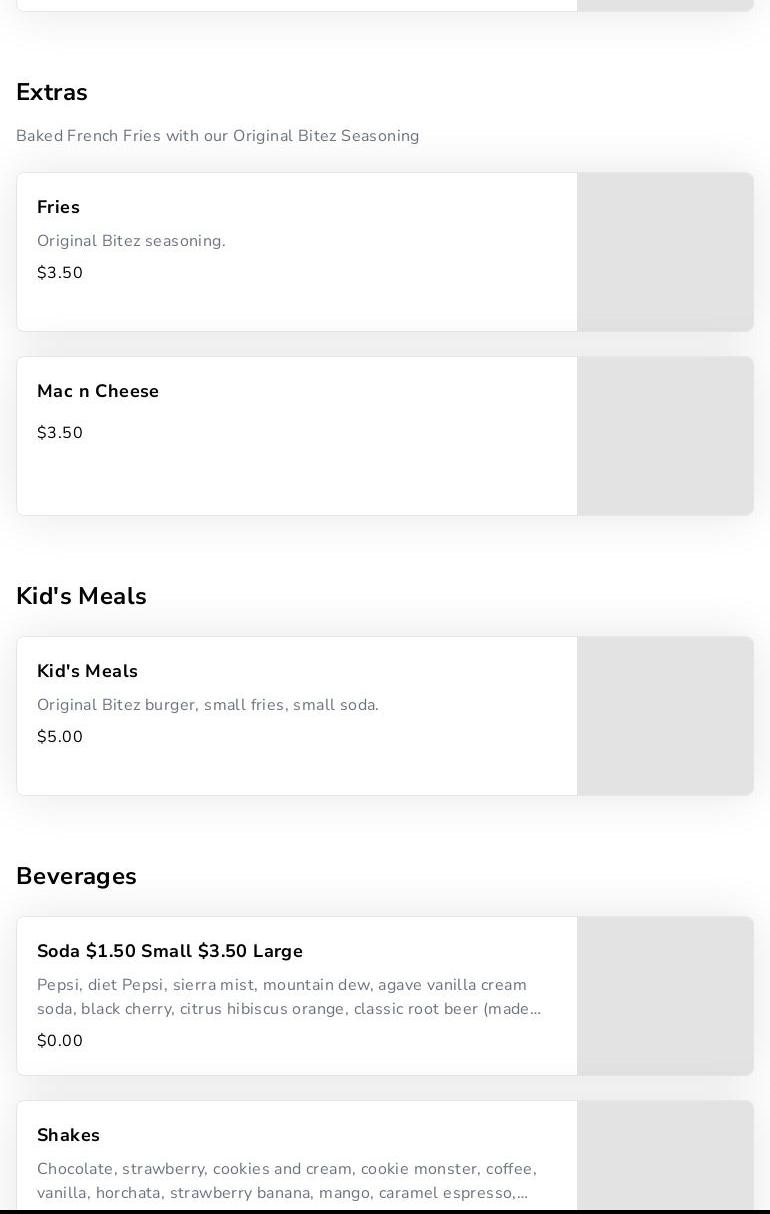Screen dimensions: 770x1214
Task: Select the Mac n Cheese $3.50 price
Action: point(60,433)
